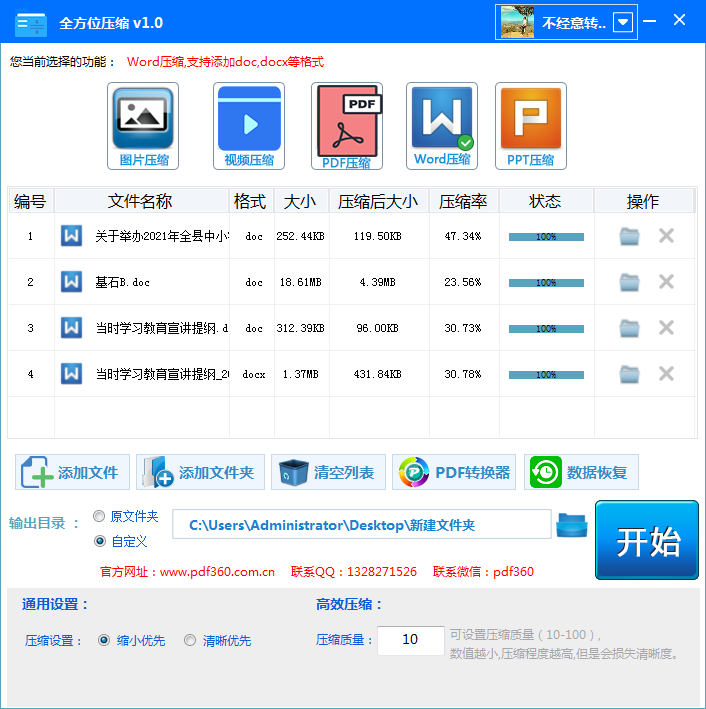Click the 压缩质量 value input field

[411, 640]
